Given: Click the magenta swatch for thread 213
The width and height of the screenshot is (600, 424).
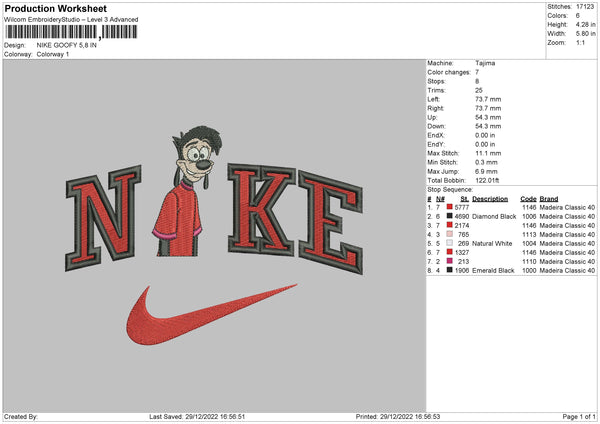Looking at the screenshot, I should tap(450, 261).
